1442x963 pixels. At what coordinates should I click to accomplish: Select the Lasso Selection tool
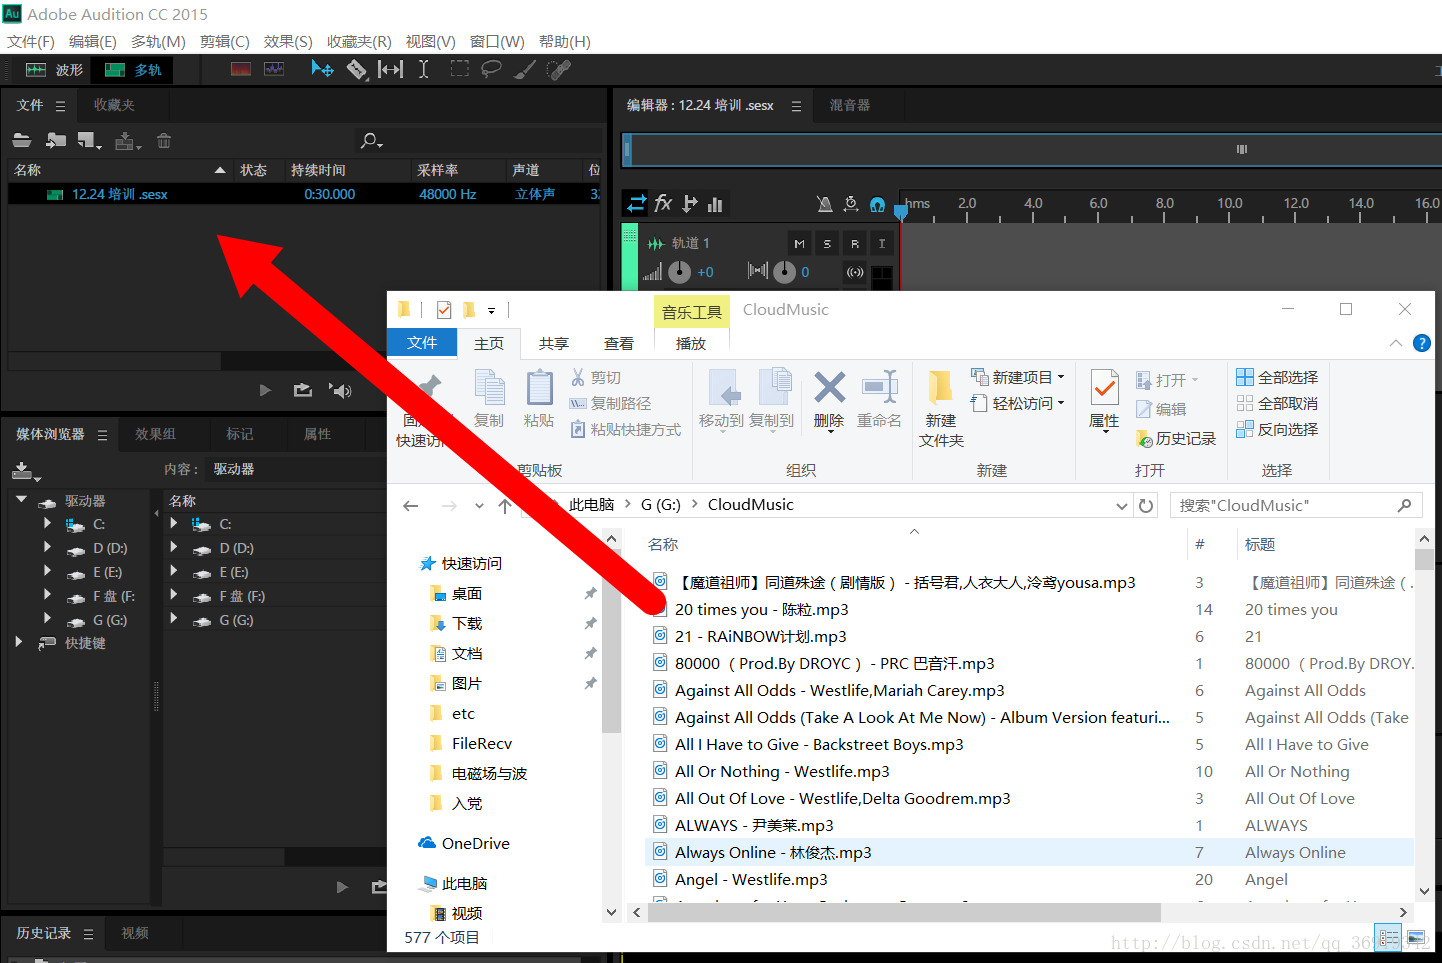pos(491,69)
